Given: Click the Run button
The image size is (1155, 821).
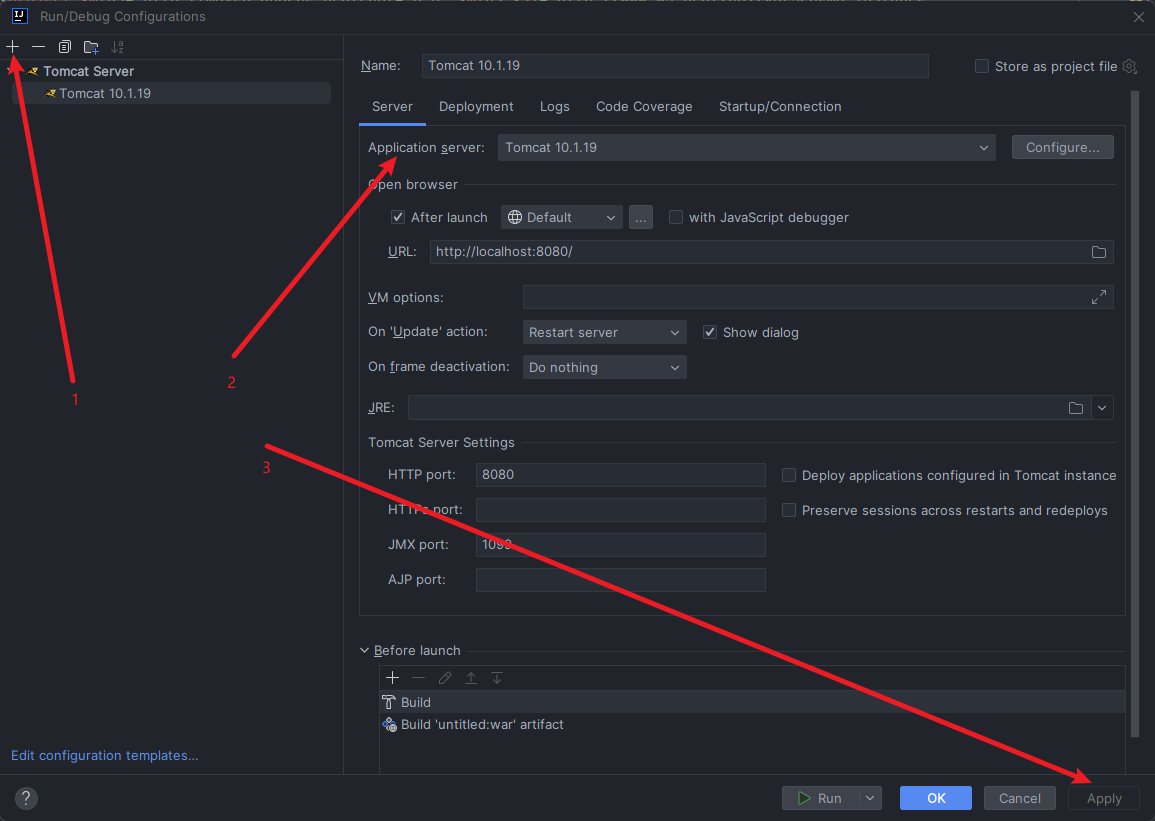Looking at the screenshot, I should coord(821,798).
